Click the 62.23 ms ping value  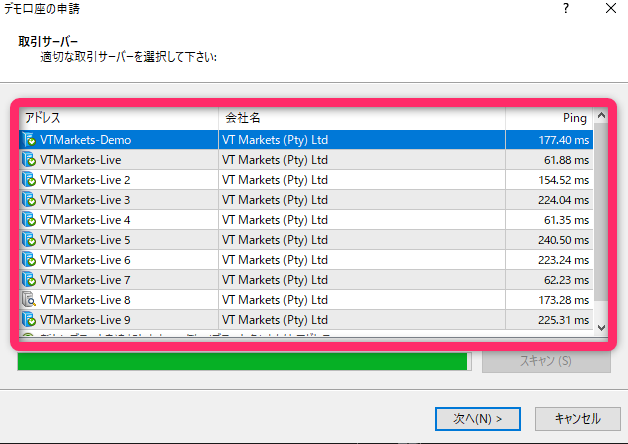point(566,280)
